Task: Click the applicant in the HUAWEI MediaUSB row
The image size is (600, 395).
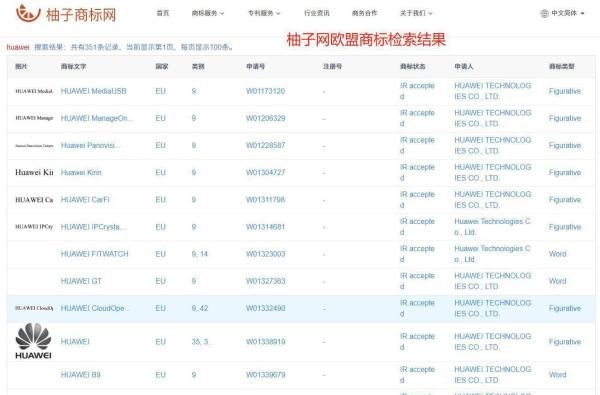Action: tap(492, 91)
